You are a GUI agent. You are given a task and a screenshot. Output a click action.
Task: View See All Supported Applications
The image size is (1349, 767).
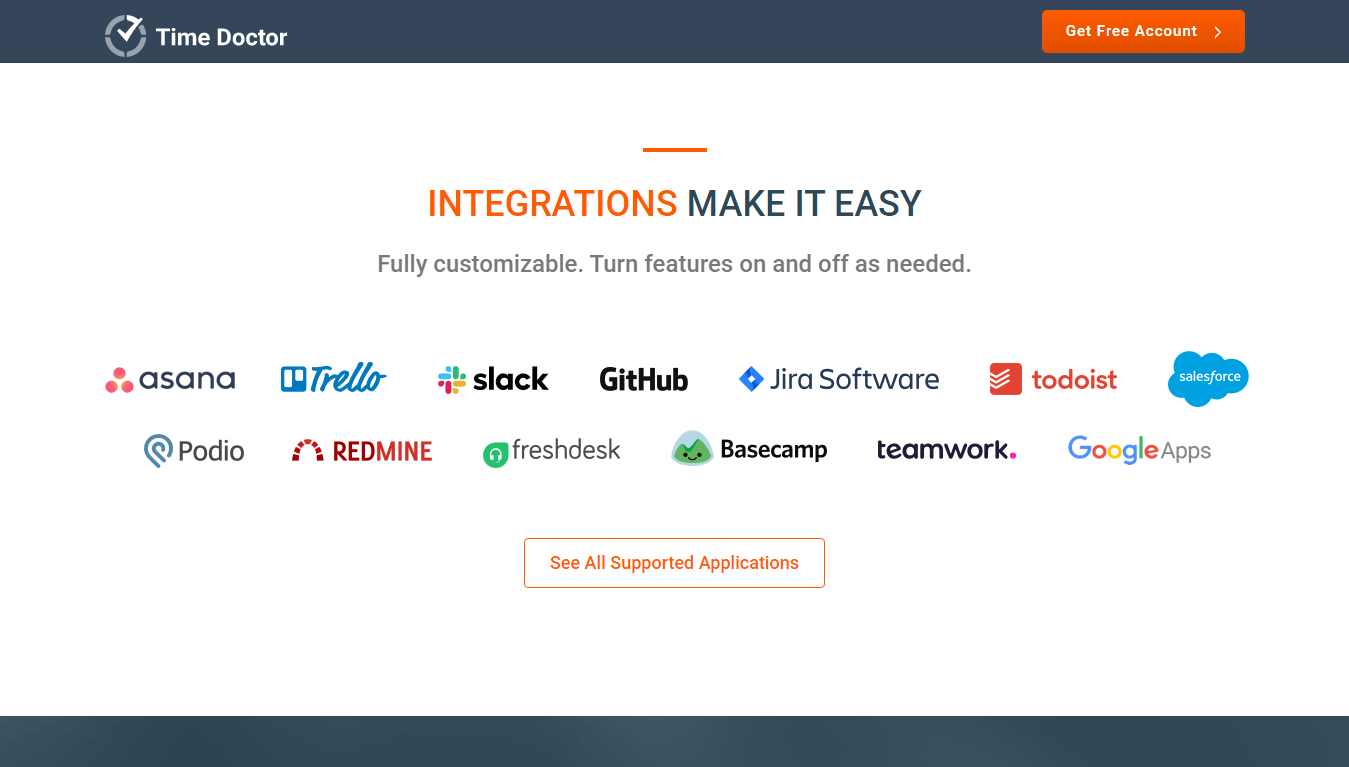click(674, 563)
